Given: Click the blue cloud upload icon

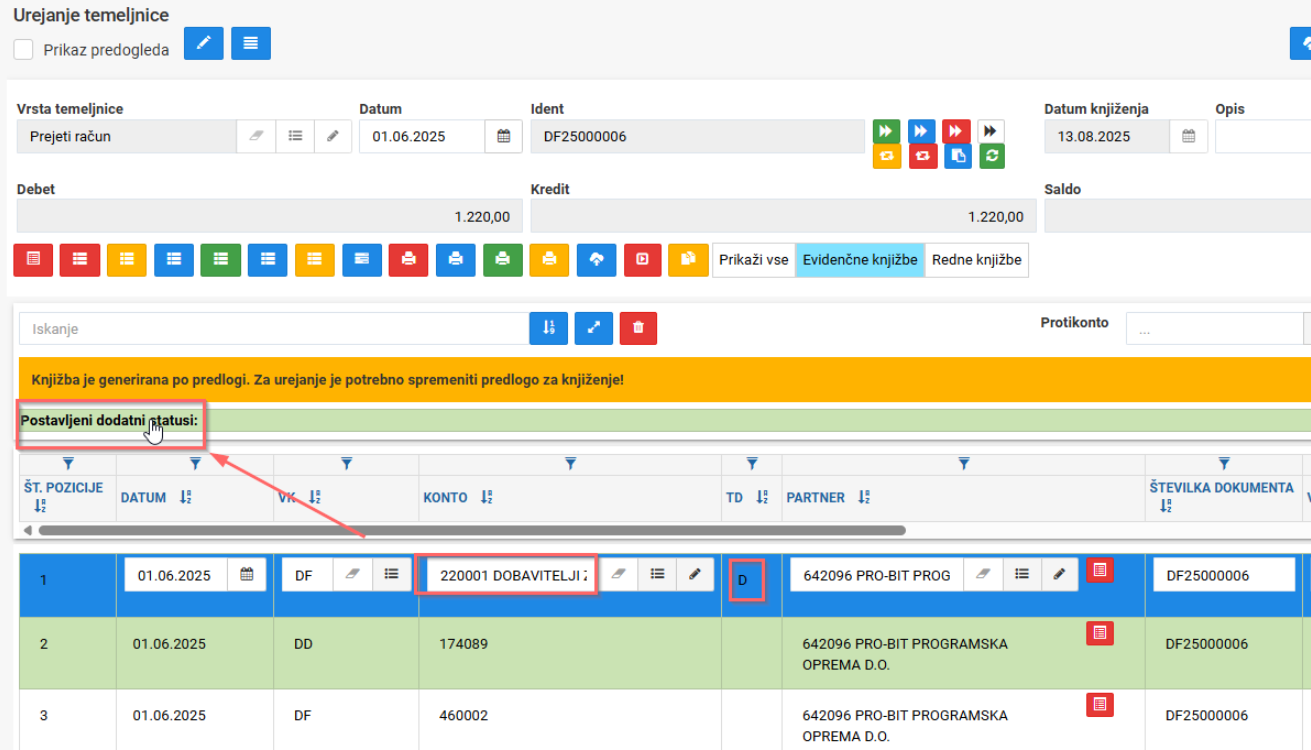Looking at the screenshot, I should click(596, 260).
